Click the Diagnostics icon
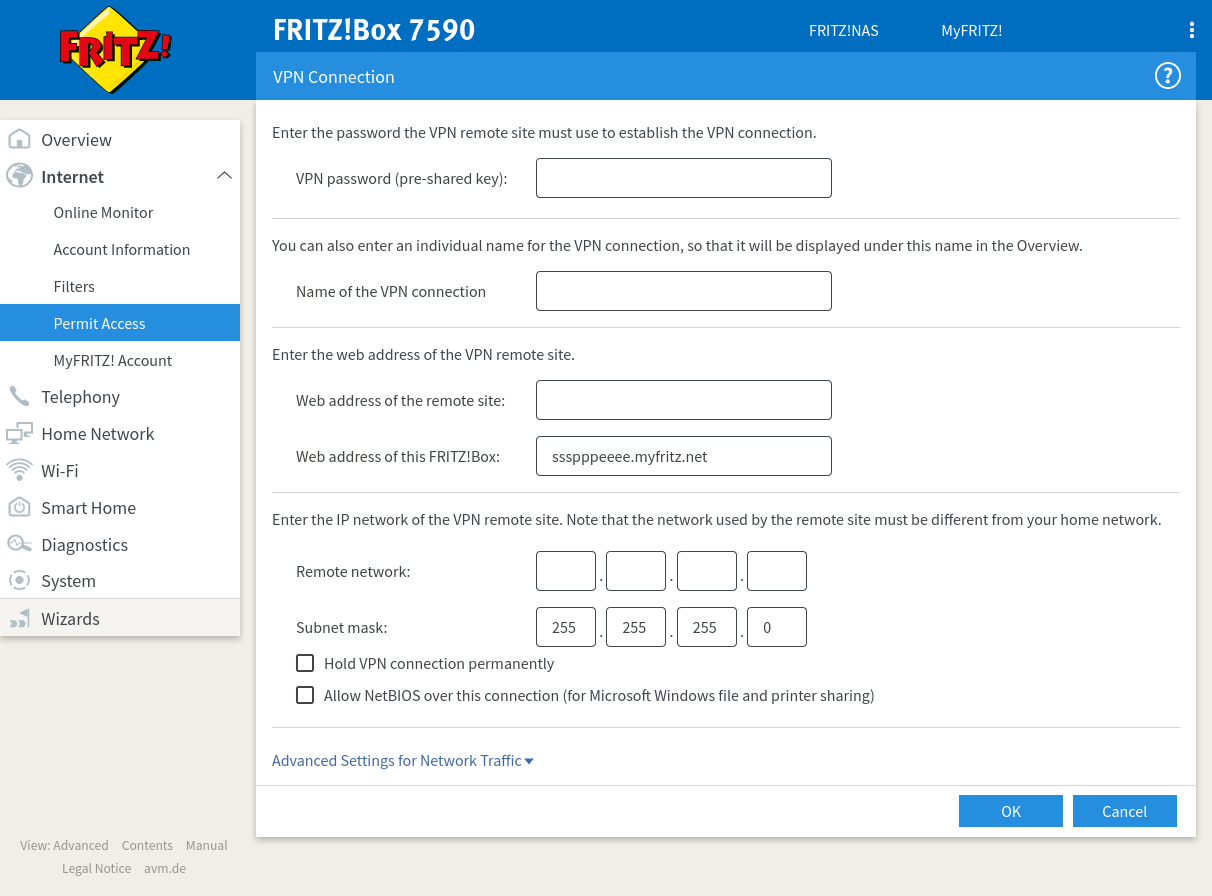The image size is (1212, 896). click(x=19, y=545)
